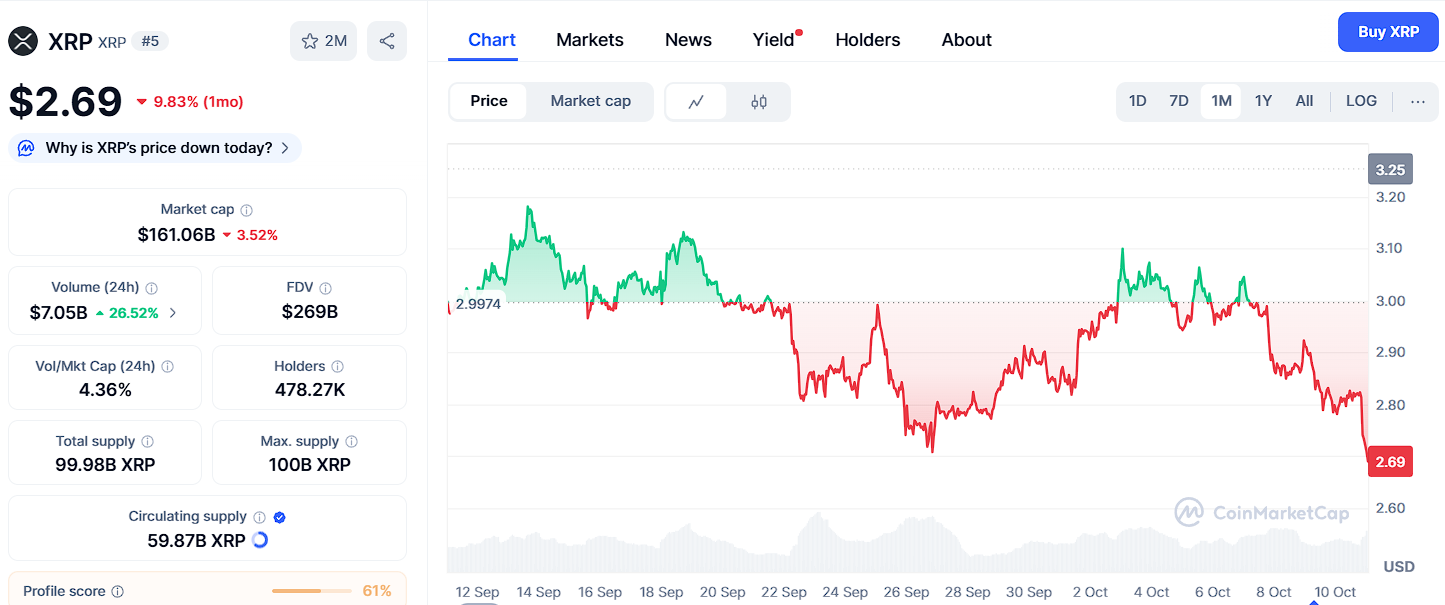Enable LOG scale on chart
Image resolution: width=1445 pixels, height=605 pixels.
[1361, 101]
